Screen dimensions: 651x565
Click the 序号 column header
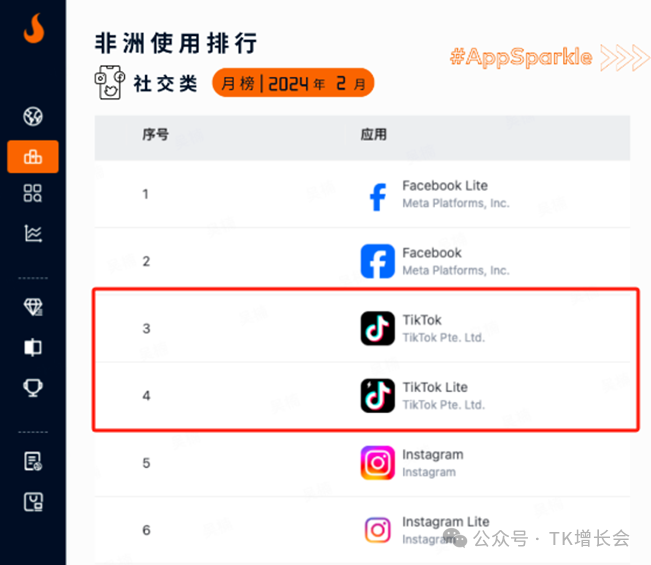156,135
